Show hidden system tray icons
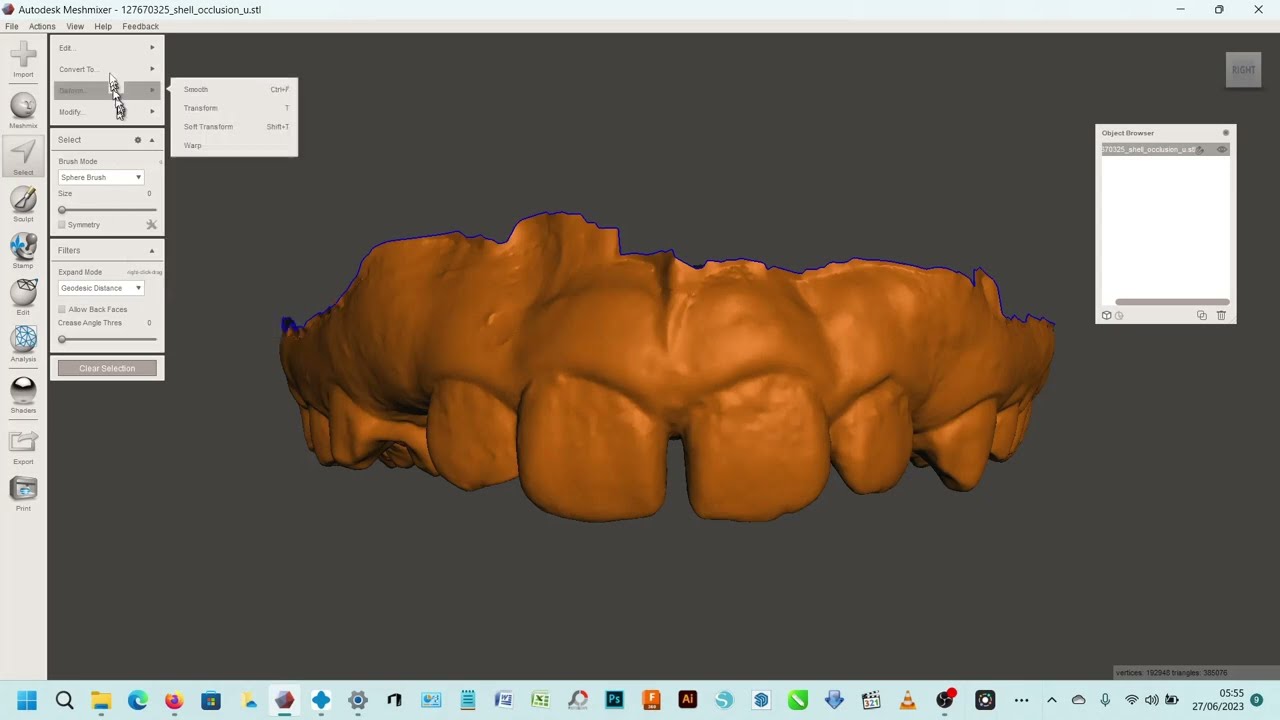 click(1051, 700)
